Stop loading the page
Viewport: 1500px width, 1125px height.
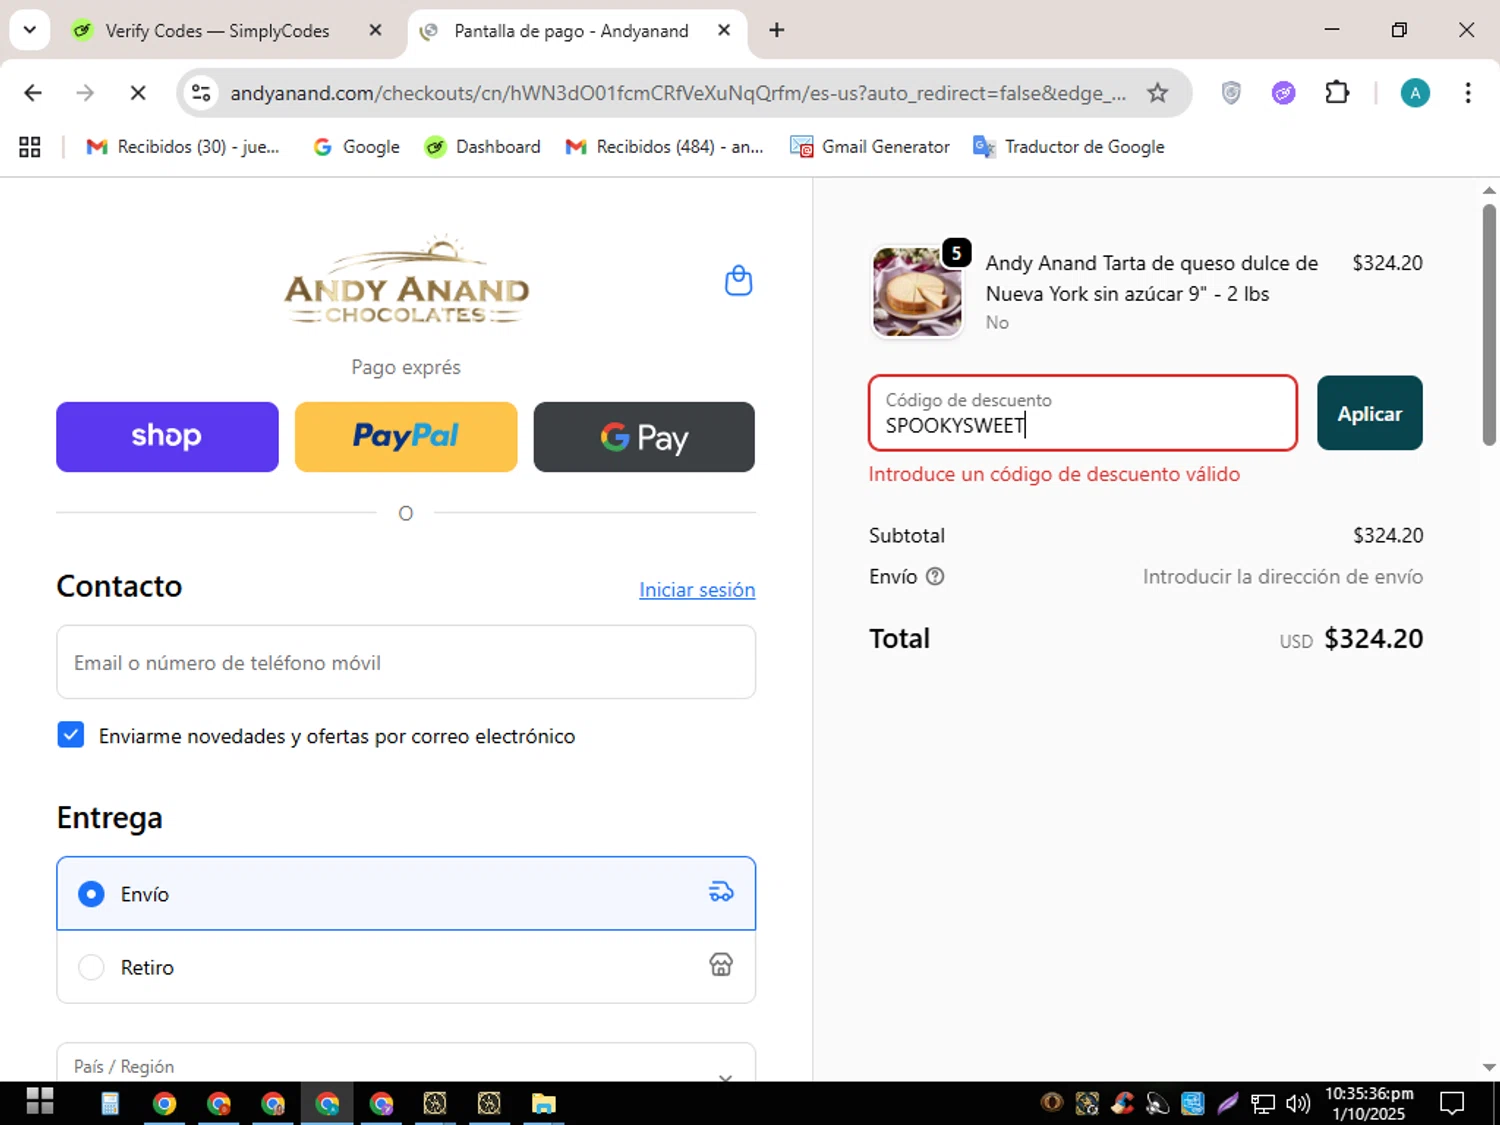pos(138,93)
